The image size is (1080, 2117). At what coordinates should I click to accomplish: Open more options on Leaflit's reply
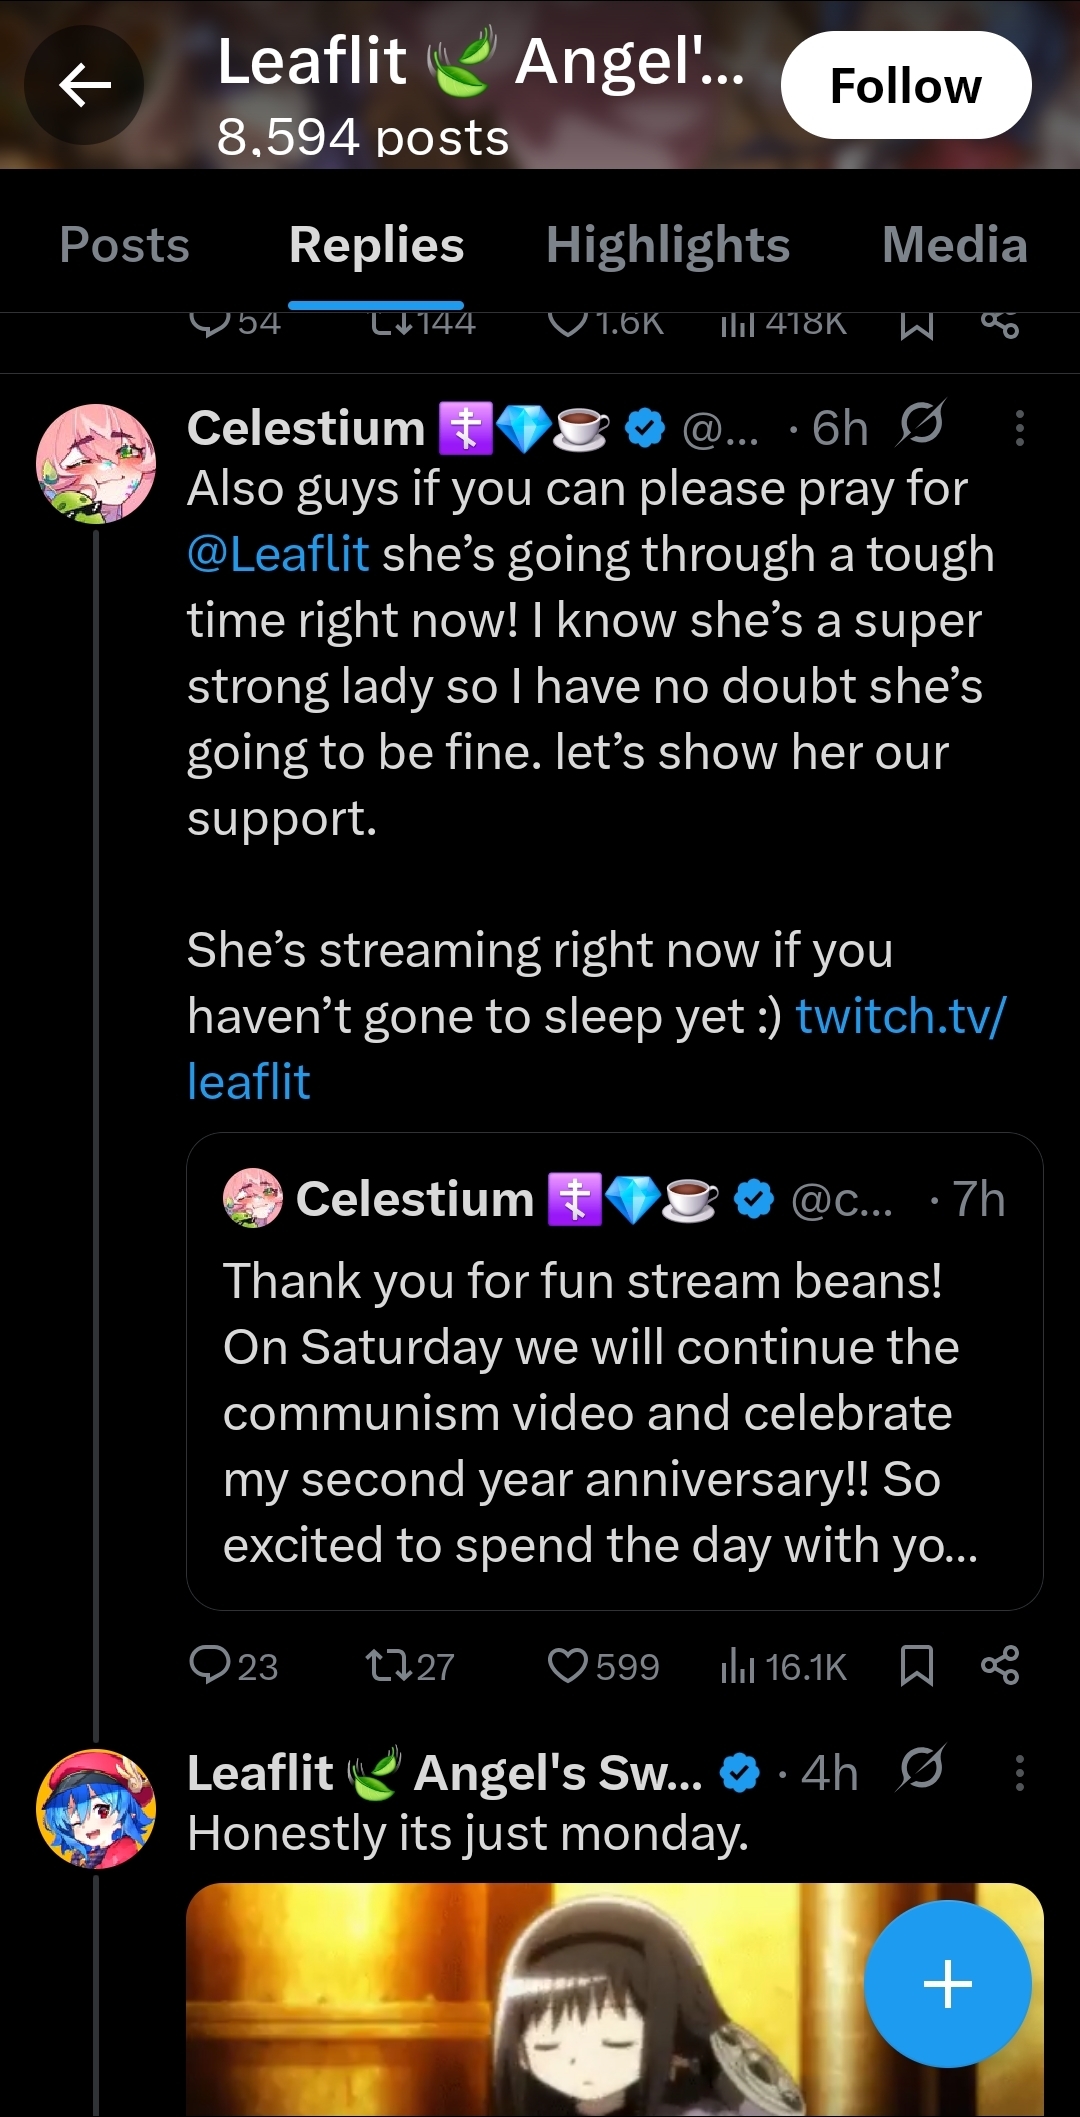(x=1019, y=1773)
